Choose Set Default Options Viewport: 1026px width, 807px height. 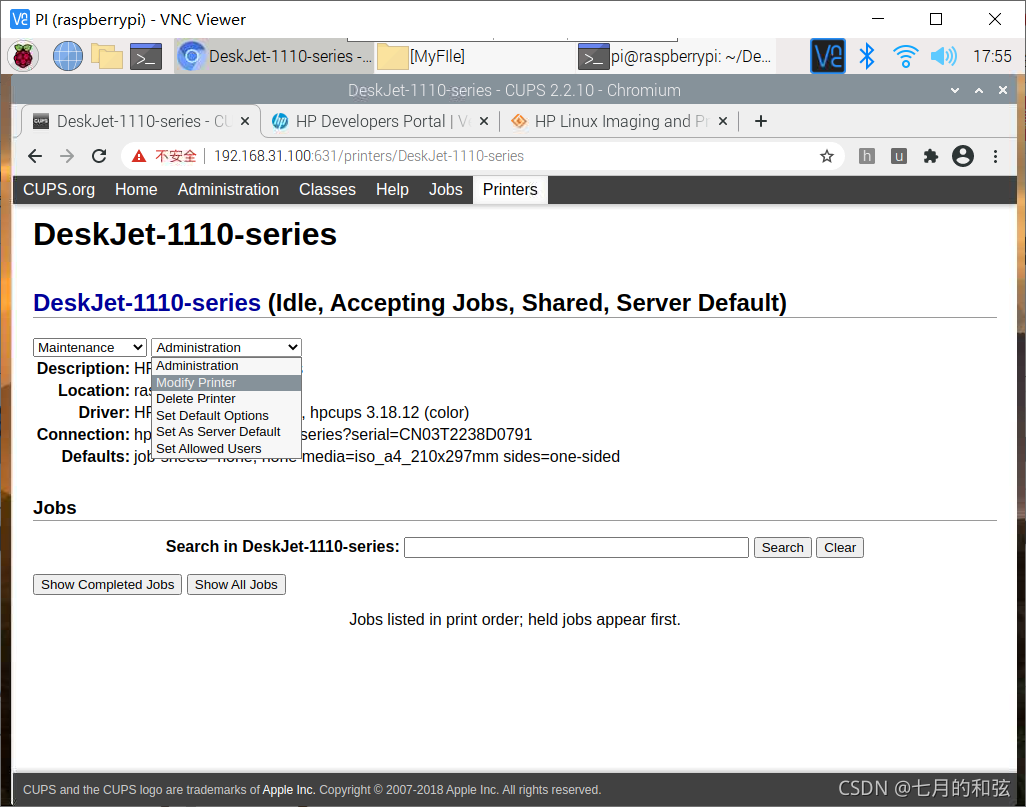tap(226, 416)
